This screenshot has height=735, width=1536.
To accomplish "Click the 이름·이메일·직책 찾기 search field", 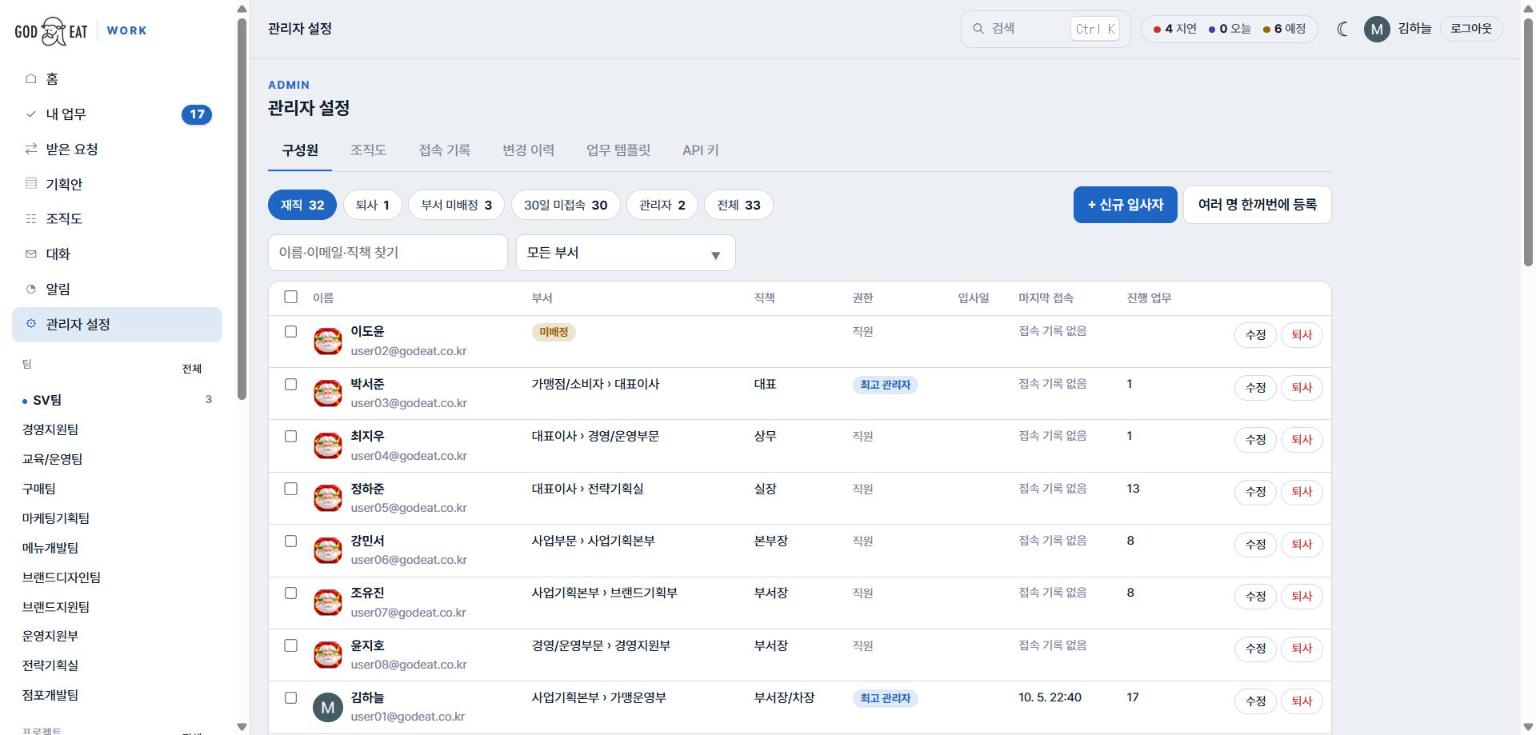I will coord(388,253).
